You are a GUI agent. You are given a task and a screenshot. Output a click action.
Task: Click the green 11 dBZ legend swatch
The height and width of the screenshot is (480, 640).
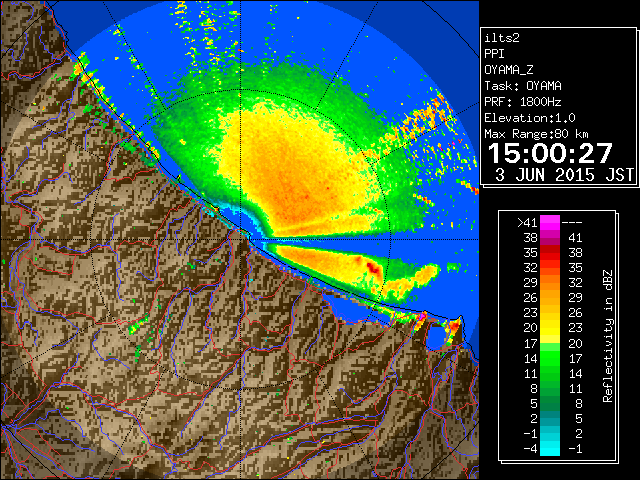550,373
